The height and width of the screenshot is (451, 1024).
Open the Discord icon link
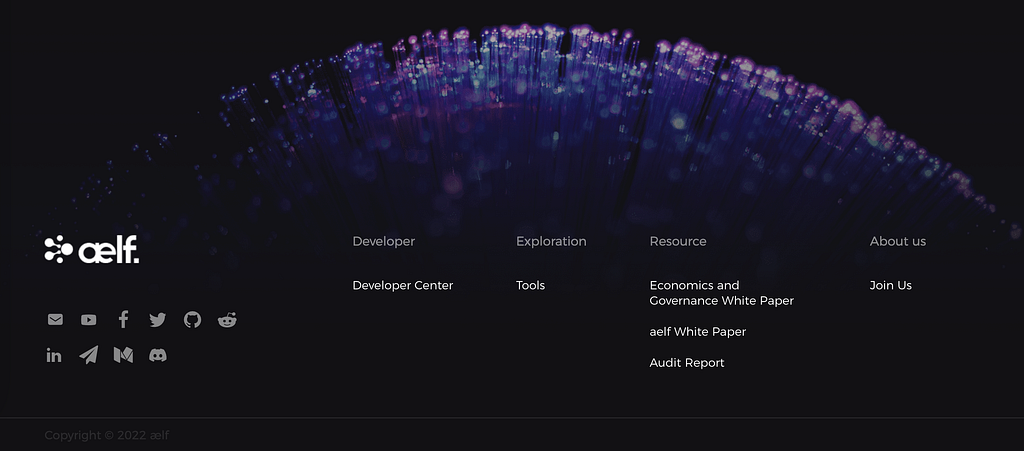coord(158,355)
